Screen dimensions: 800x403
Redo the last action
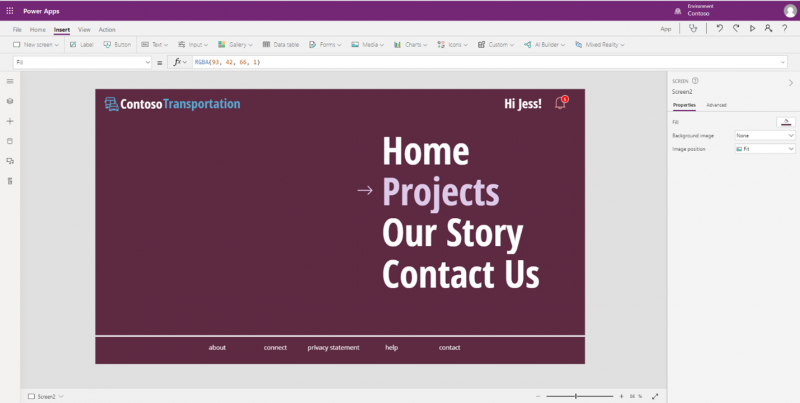click(x=736, y=29)
